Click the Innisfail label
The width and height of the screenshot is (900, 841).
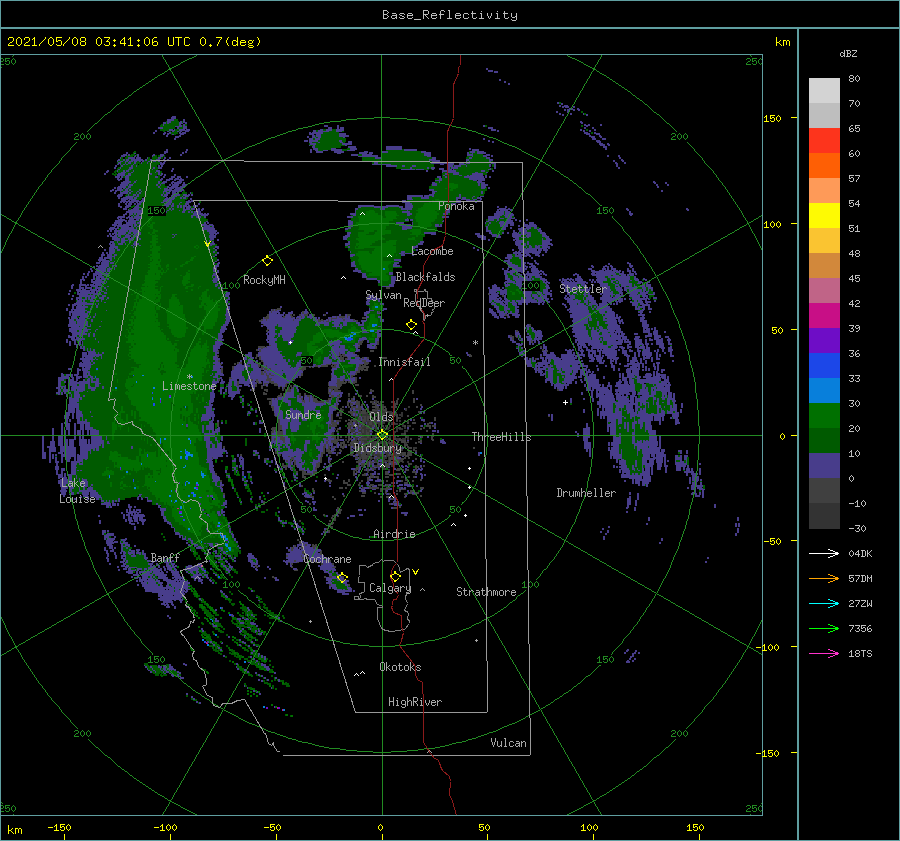coord(404,362)
